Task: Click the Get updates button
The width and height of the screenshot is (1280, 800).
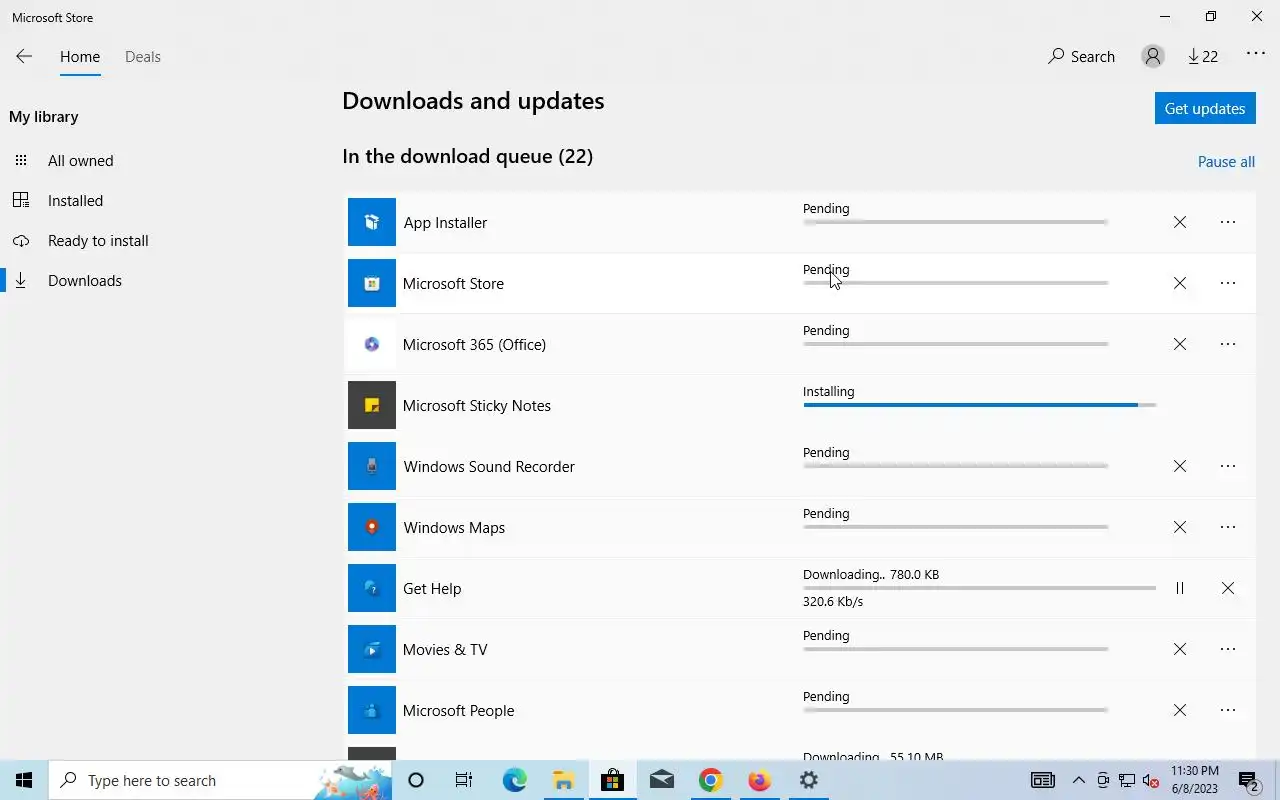Action: coord(1205,108)
